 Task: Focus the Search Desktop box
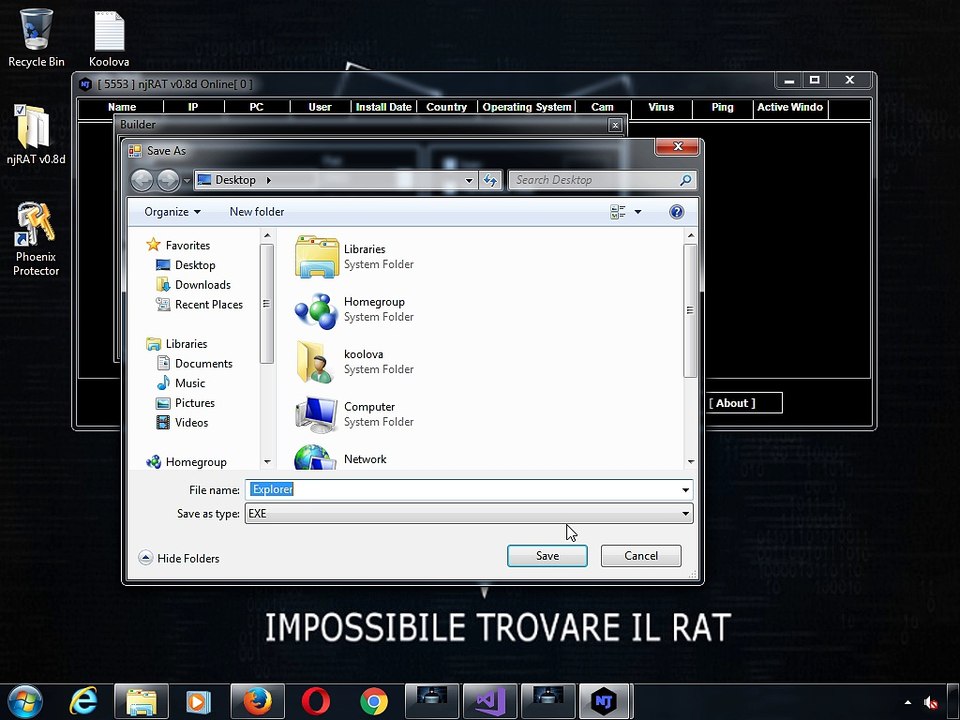[594, 180]
